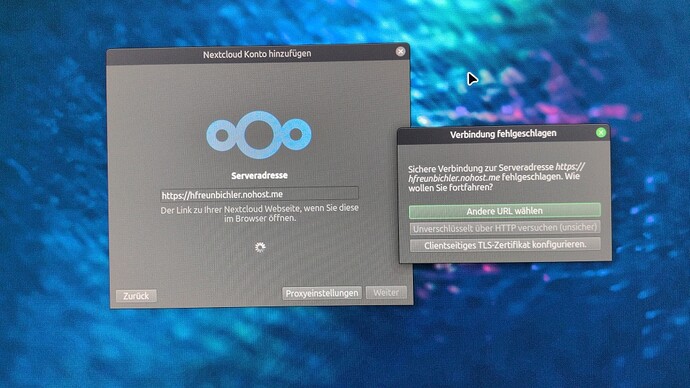Viewport: 690px width, 388px height.
Task: Select the Serveradresse input field
Action: 259,194
